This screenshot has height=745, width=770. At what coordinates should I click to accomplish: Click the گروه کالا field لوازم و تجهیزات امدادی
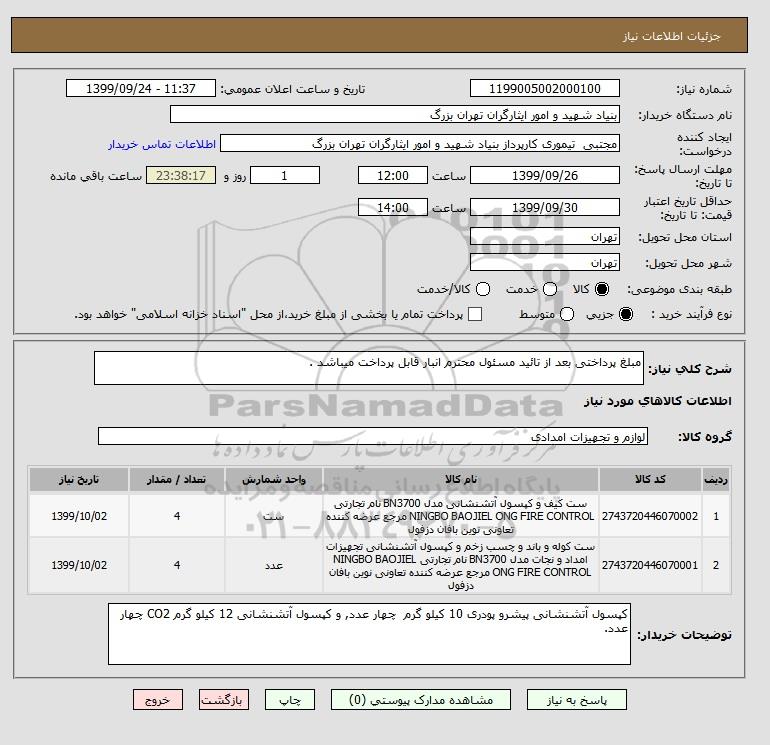point(373,436)
